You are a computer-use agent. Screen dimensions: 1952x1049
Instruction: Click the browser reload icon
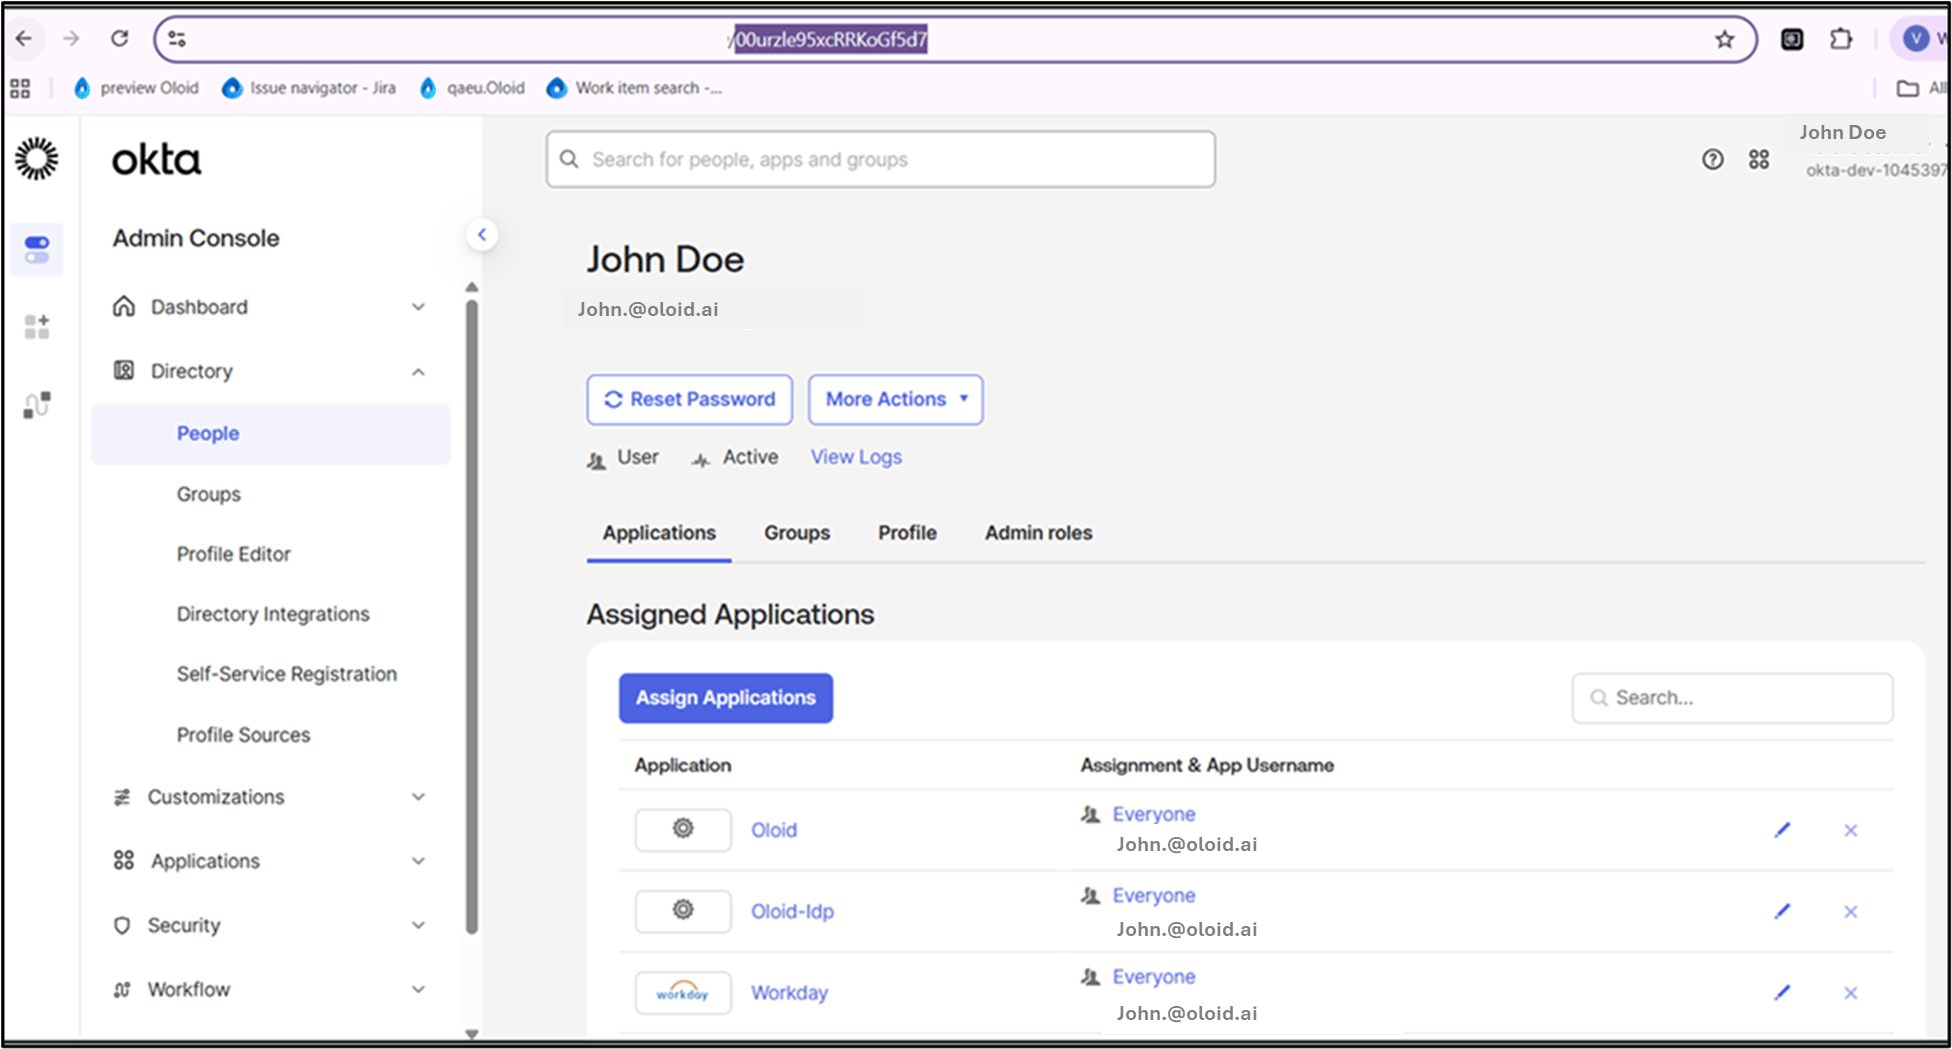[x=120, y=39]
